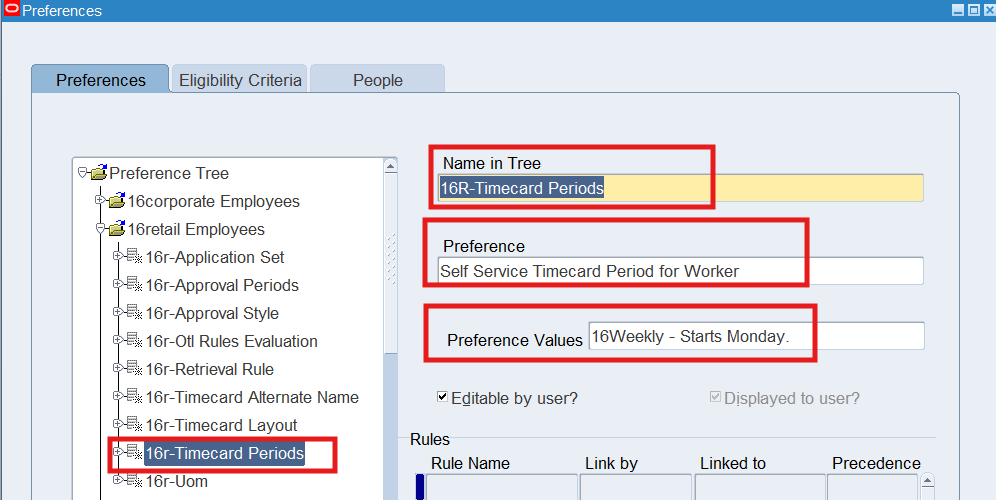Click the 16corporate Employees folder icon
Image resolution: width=996 pixels, height=500 pixels.
(x=116, y=201)
